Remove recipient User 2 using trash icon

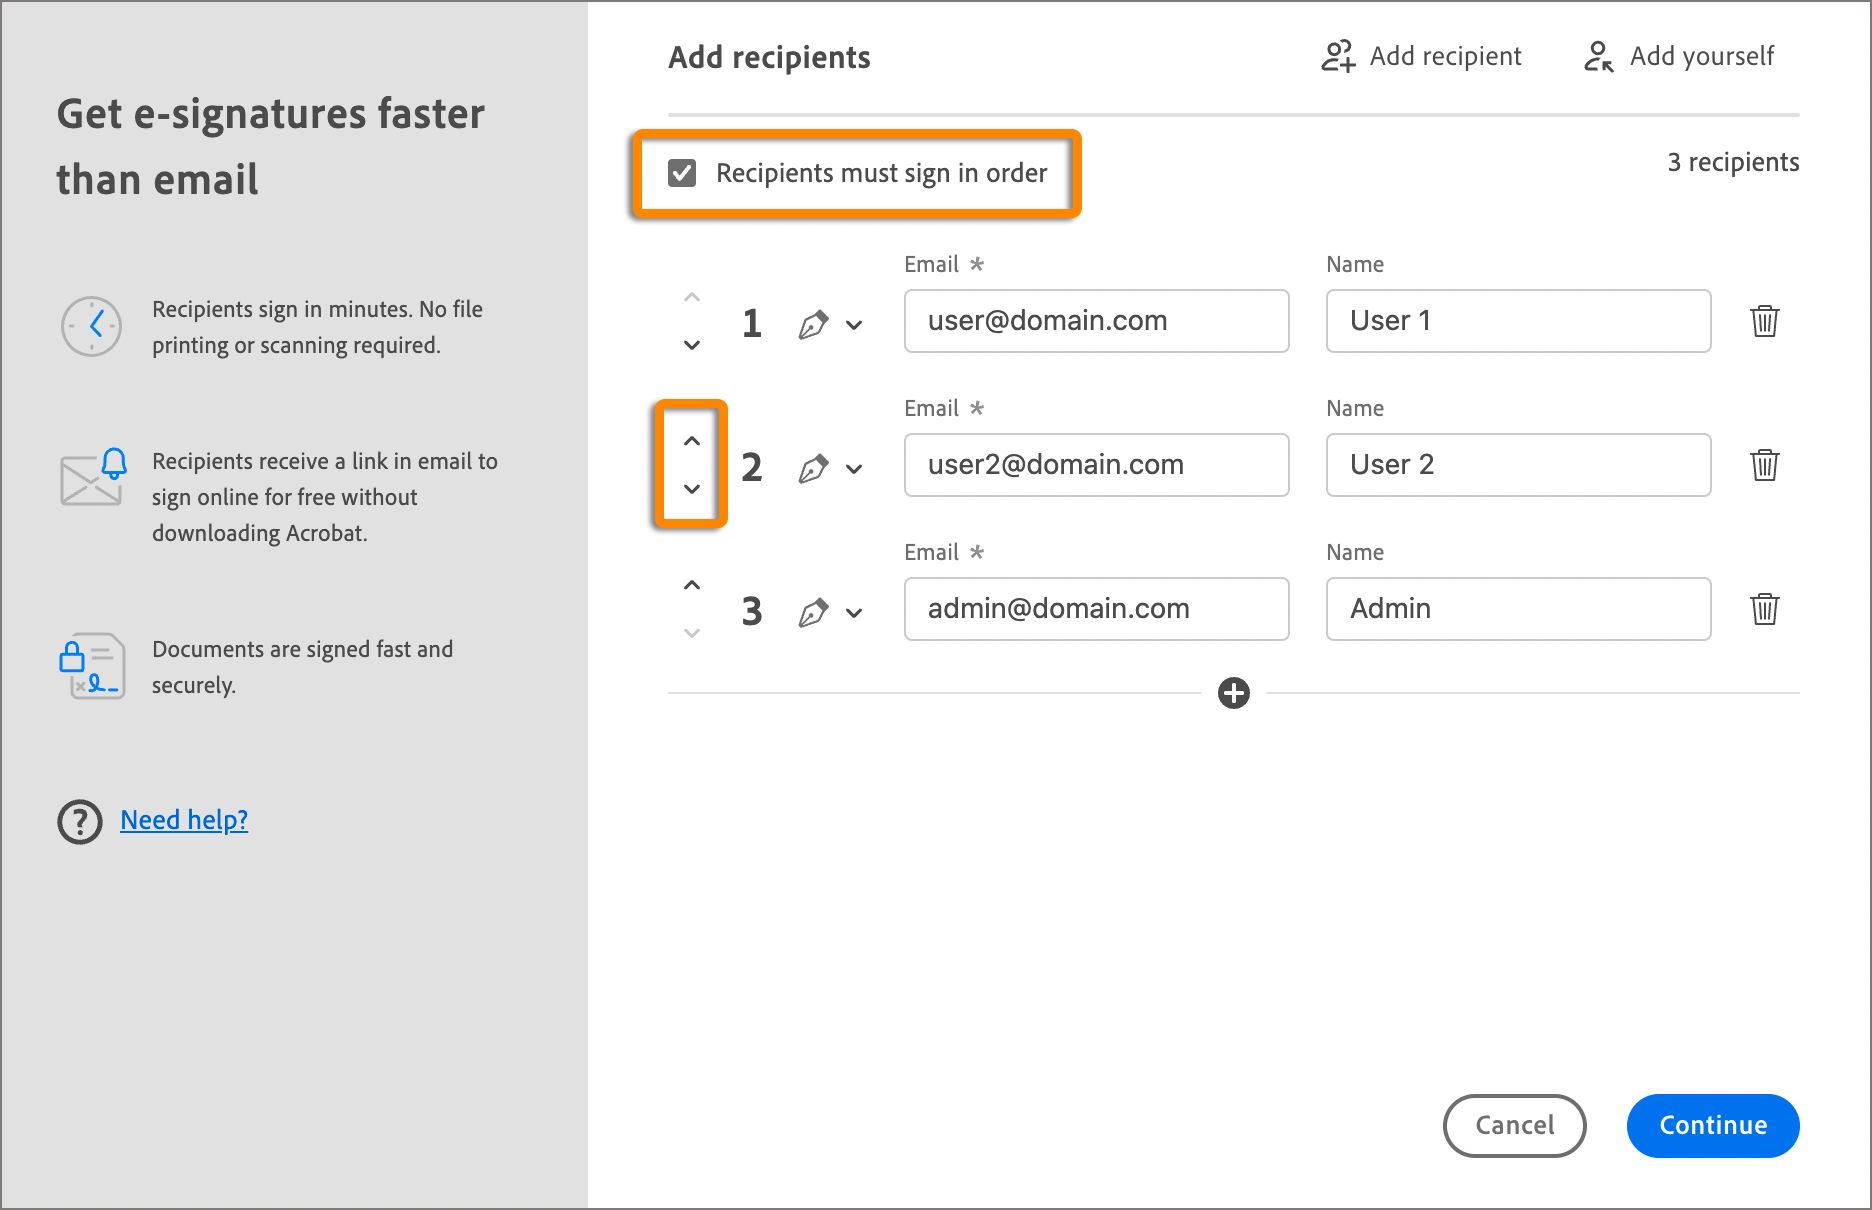(x=1764, y=465)
